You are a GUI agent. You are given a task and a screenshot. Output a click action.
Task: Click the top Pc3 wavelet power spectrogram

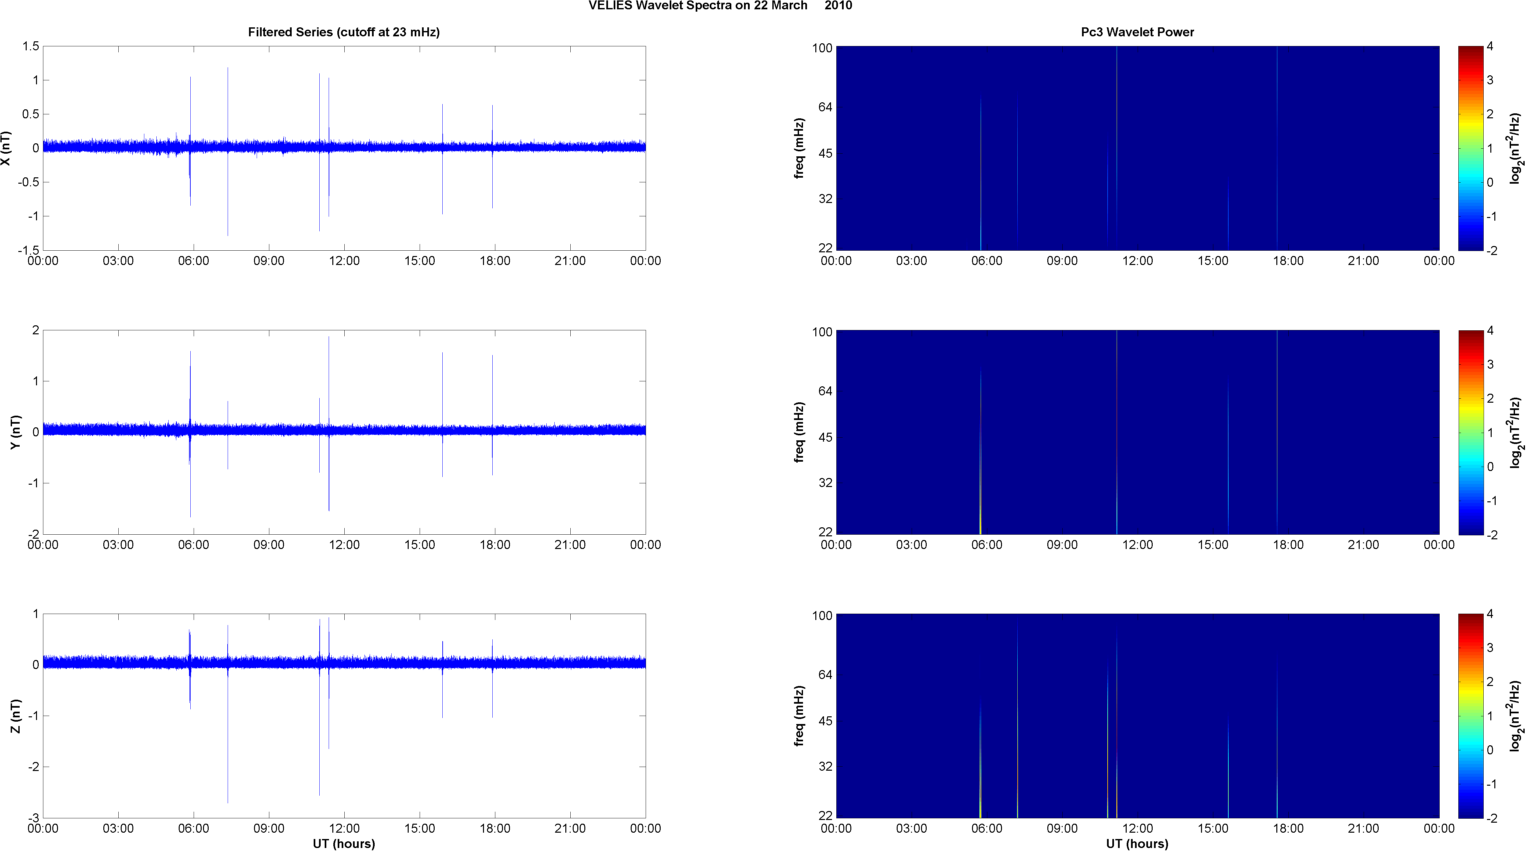point(1137,148)
